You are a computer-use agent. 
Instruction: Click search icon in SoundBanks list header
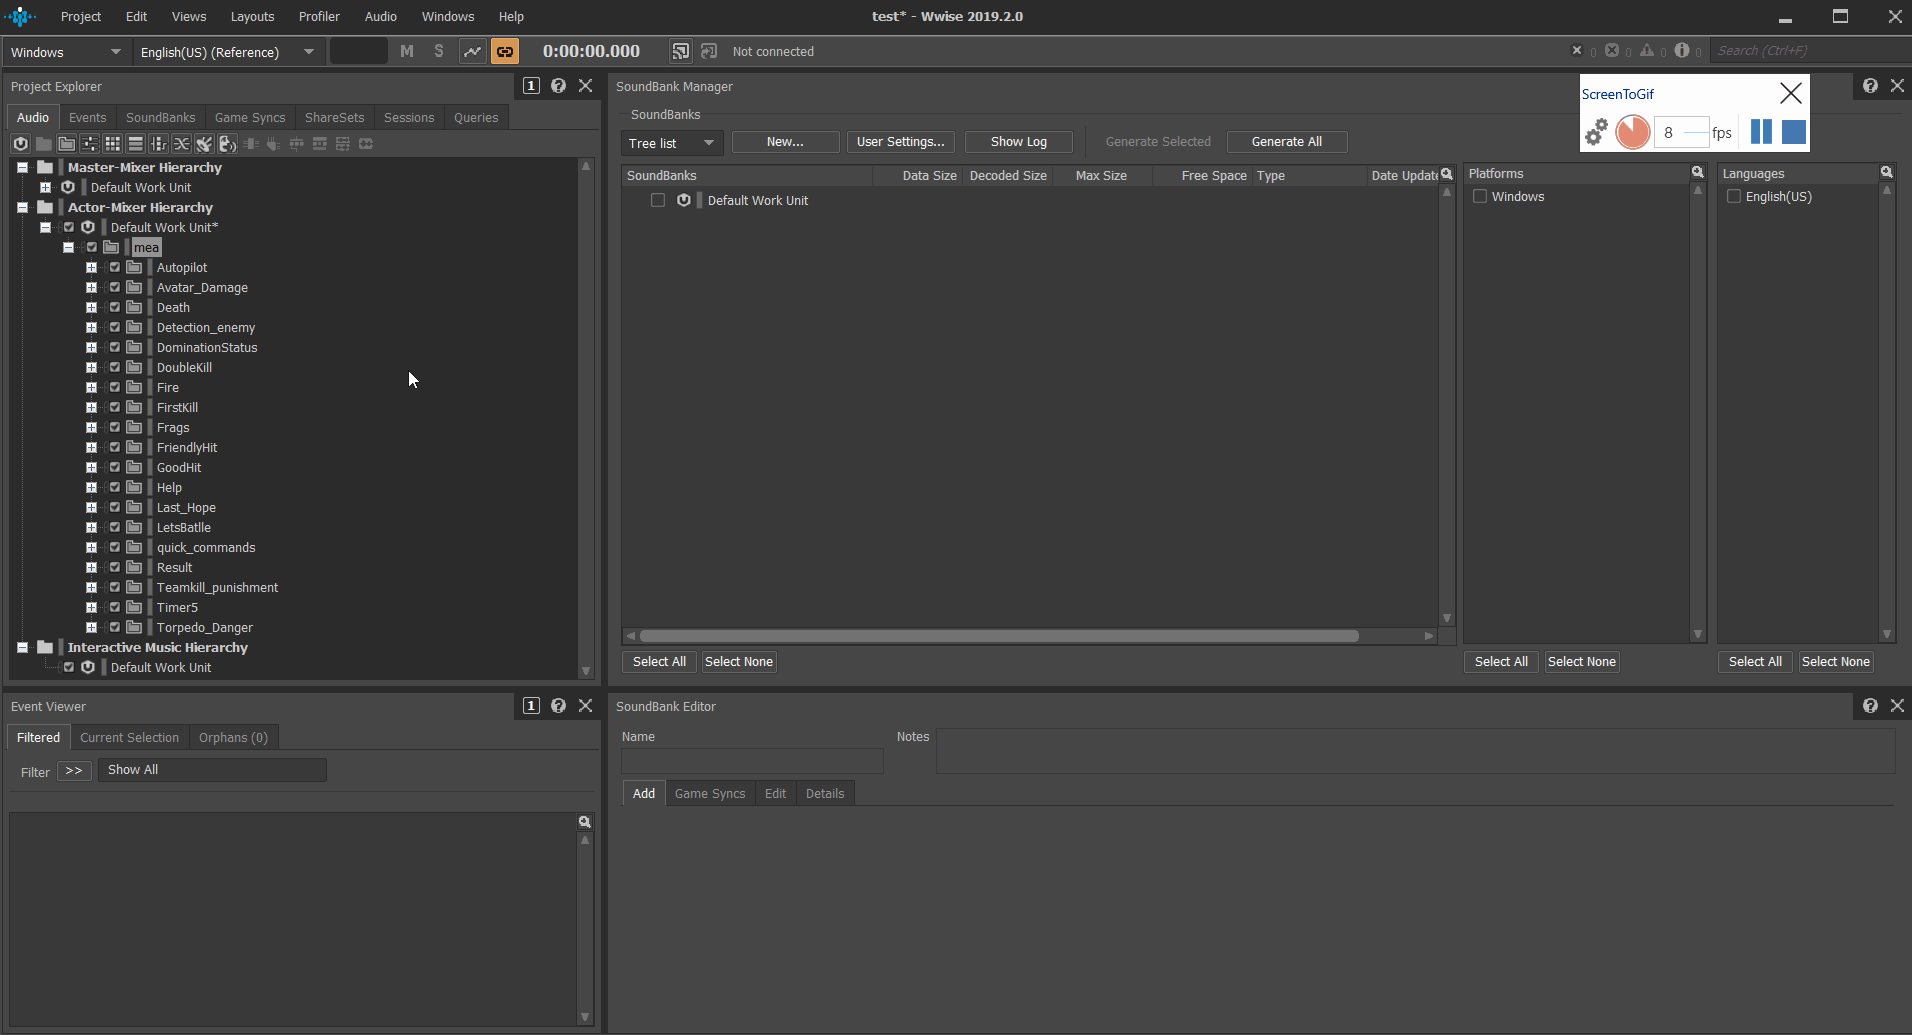(1446, 175)
